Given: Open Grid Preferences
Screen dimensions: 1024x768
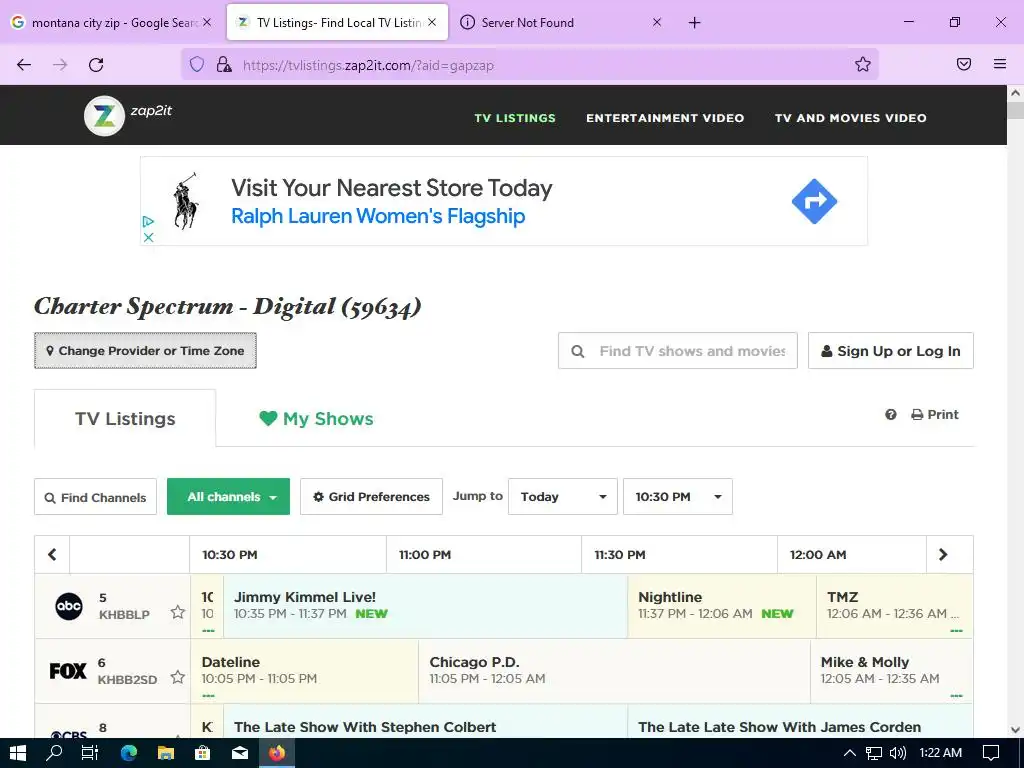Looking at the screenshot, I should pos(372,497).
